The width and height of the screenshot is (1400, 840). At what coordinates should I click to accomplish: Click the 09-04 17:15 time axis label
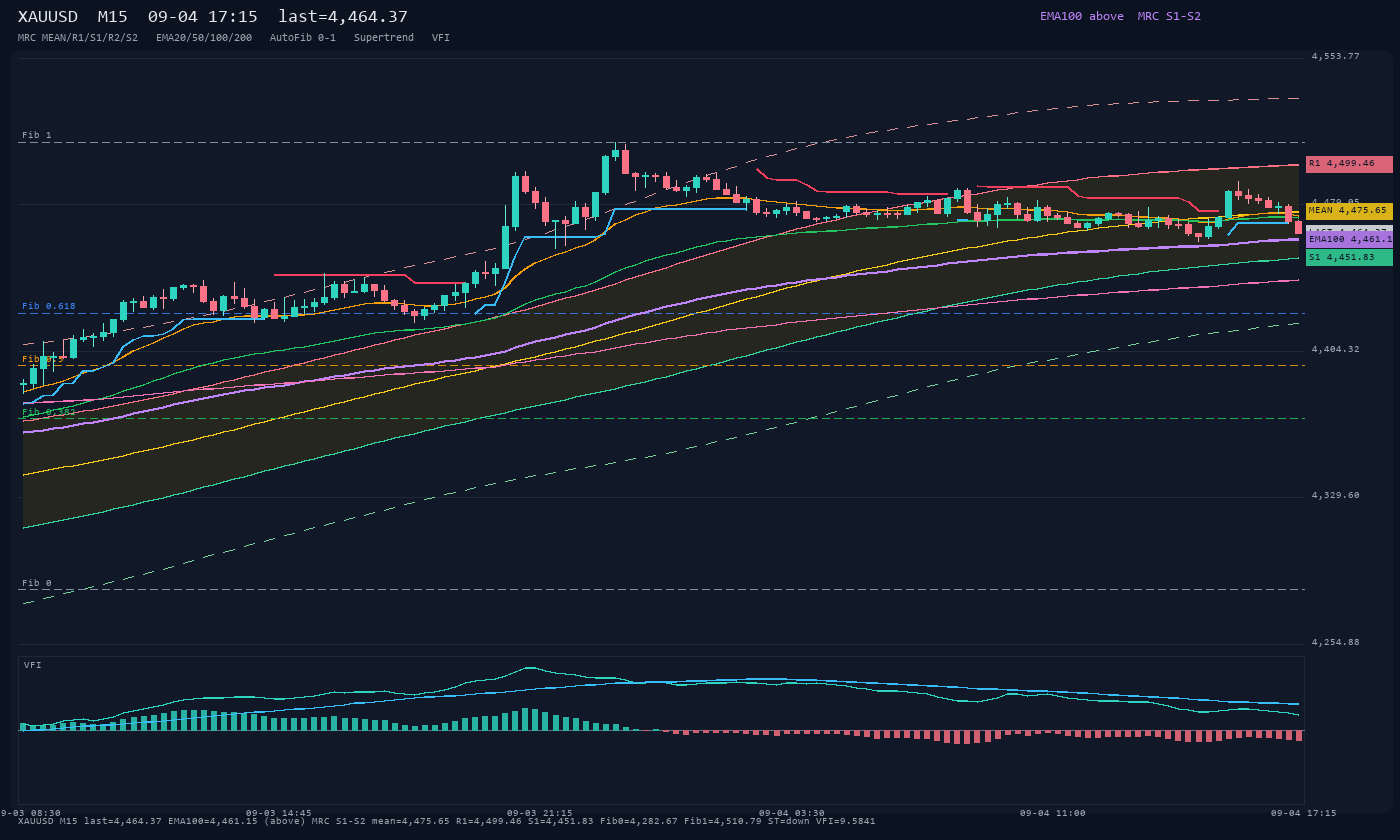tap(1303, 813)
